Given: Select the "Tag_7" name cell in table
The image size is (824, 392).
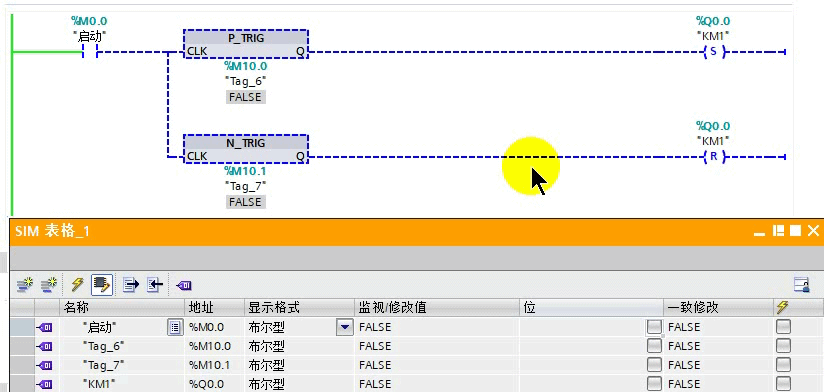Looking at the screenshot, I should (x=121, y=365).
